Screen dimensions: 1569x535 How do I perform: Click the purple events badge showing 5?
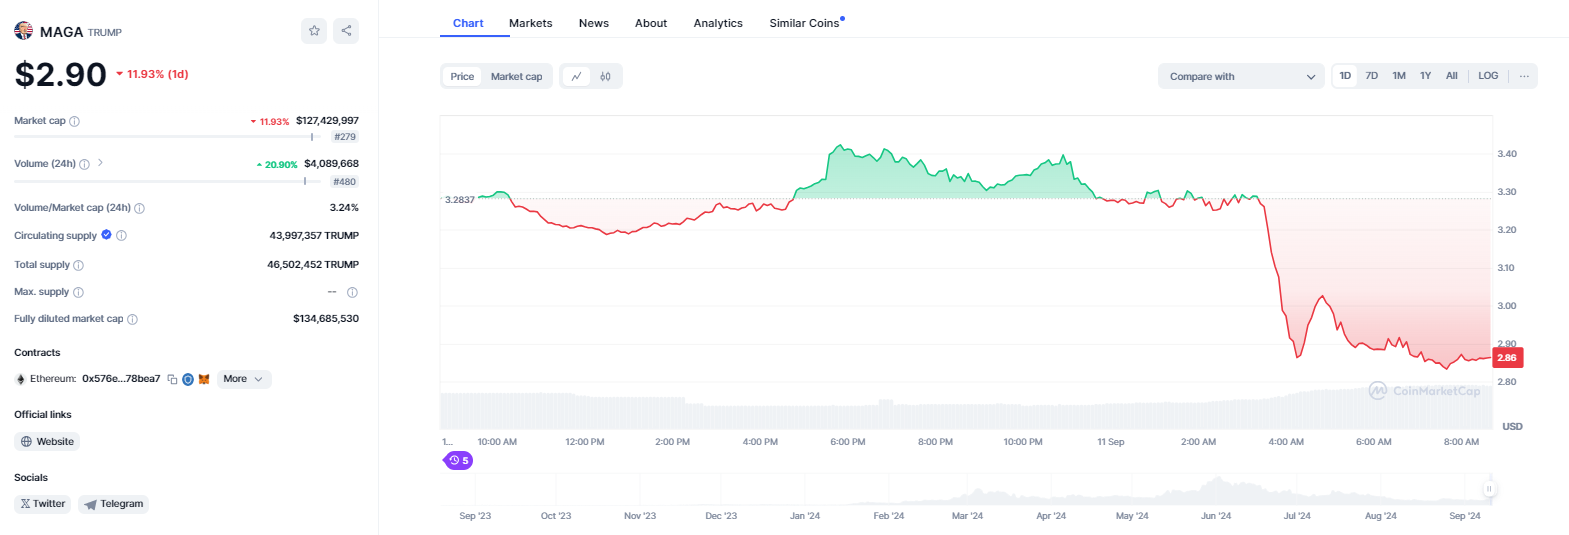pyautogui.click(x=458, y=461)
